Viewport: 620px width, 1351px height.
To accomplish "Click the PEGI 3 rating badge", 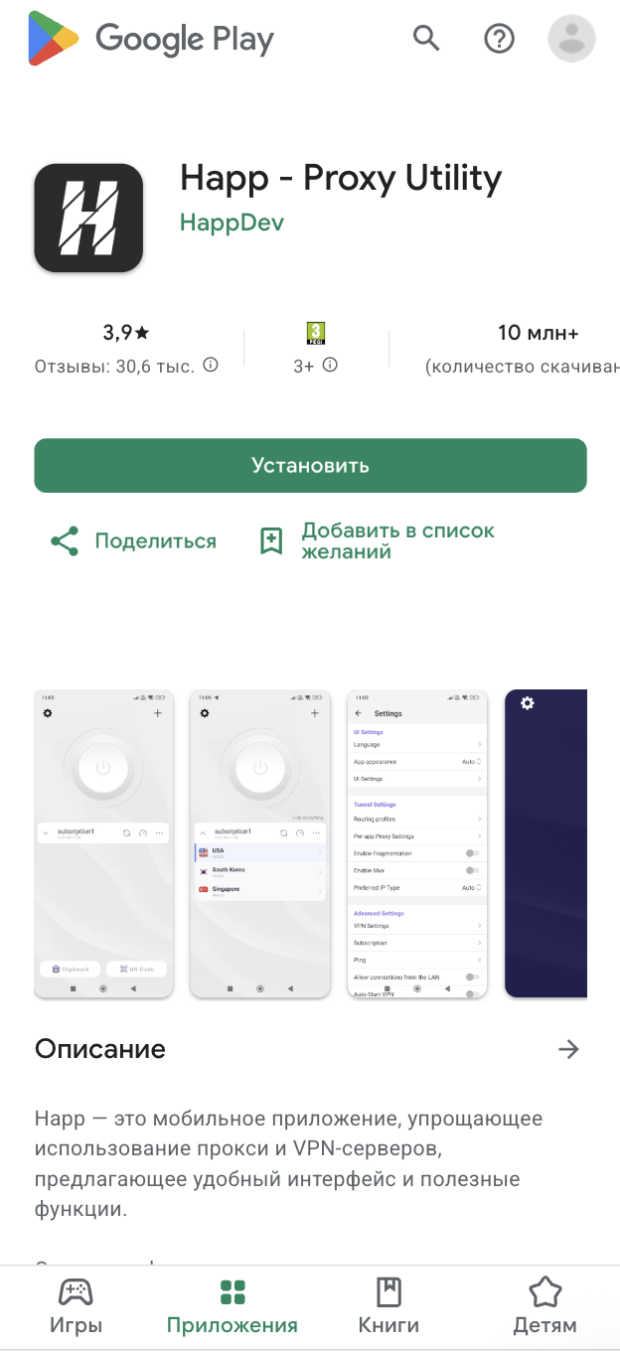I will [316, 333].
